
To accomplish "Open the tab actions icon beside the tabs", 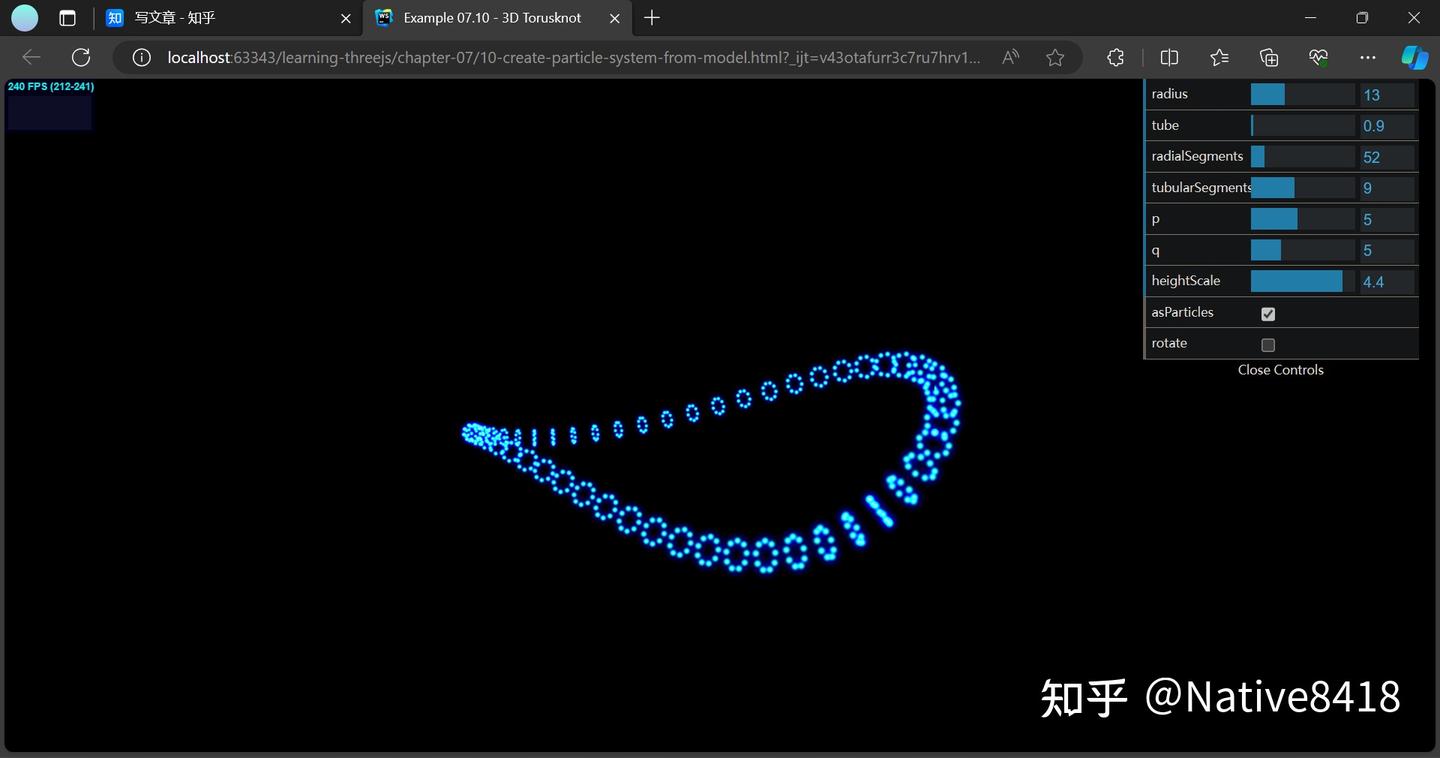I will [66, 17].
